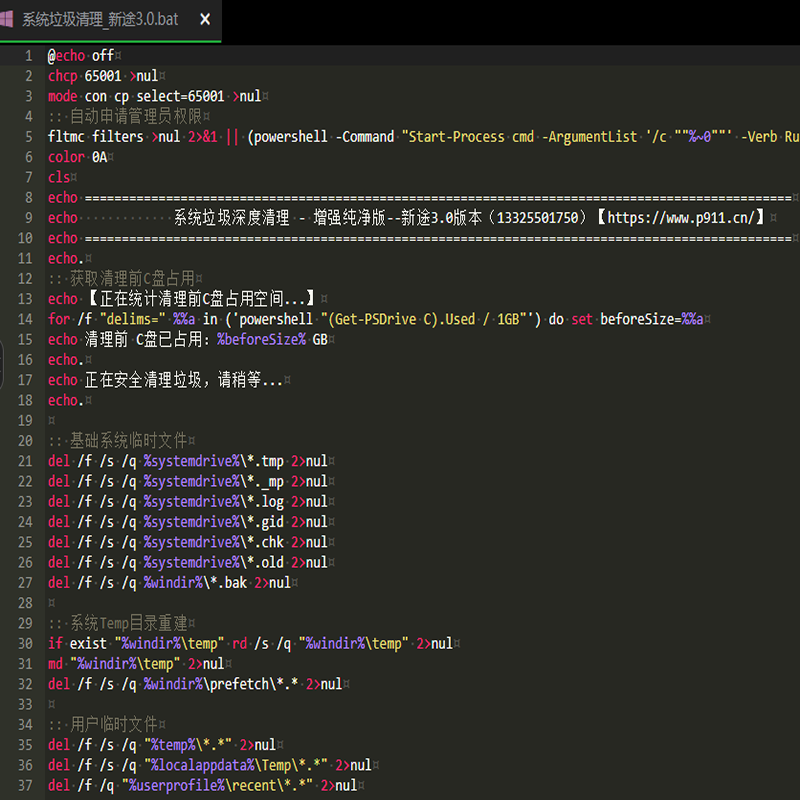
Task: Click '正在安全清理垃圾，请稍等' on line 17
Action: point(173,380)
